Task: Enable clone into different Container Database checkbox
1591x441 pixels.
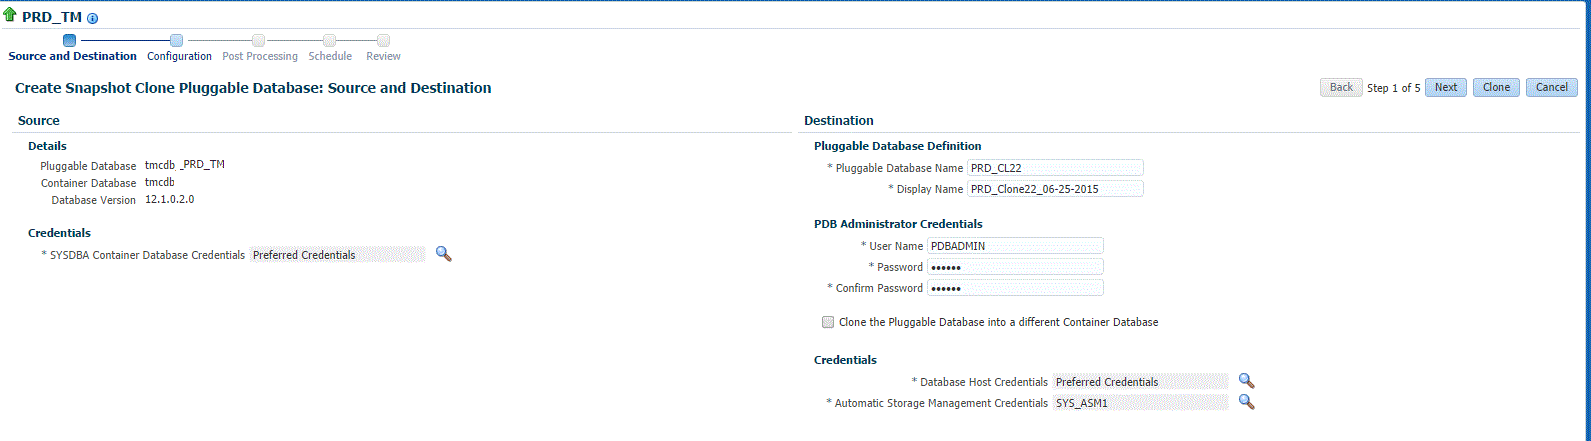Action: click(827, 322)
